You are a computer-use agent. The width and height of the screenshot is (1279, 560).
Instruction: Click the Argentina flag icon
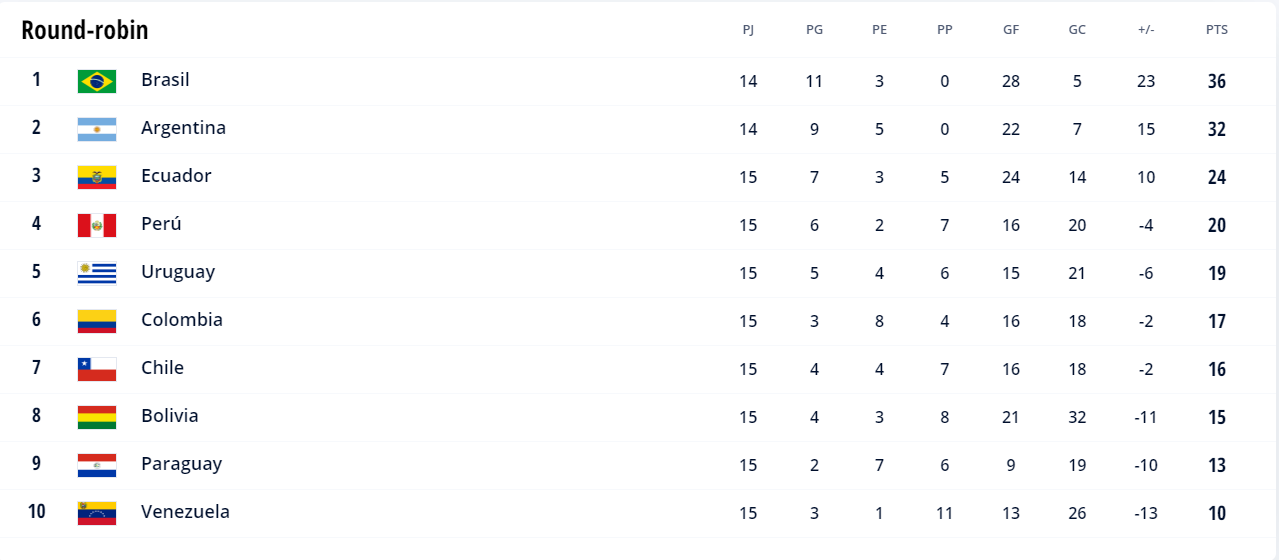coord(97,129)
